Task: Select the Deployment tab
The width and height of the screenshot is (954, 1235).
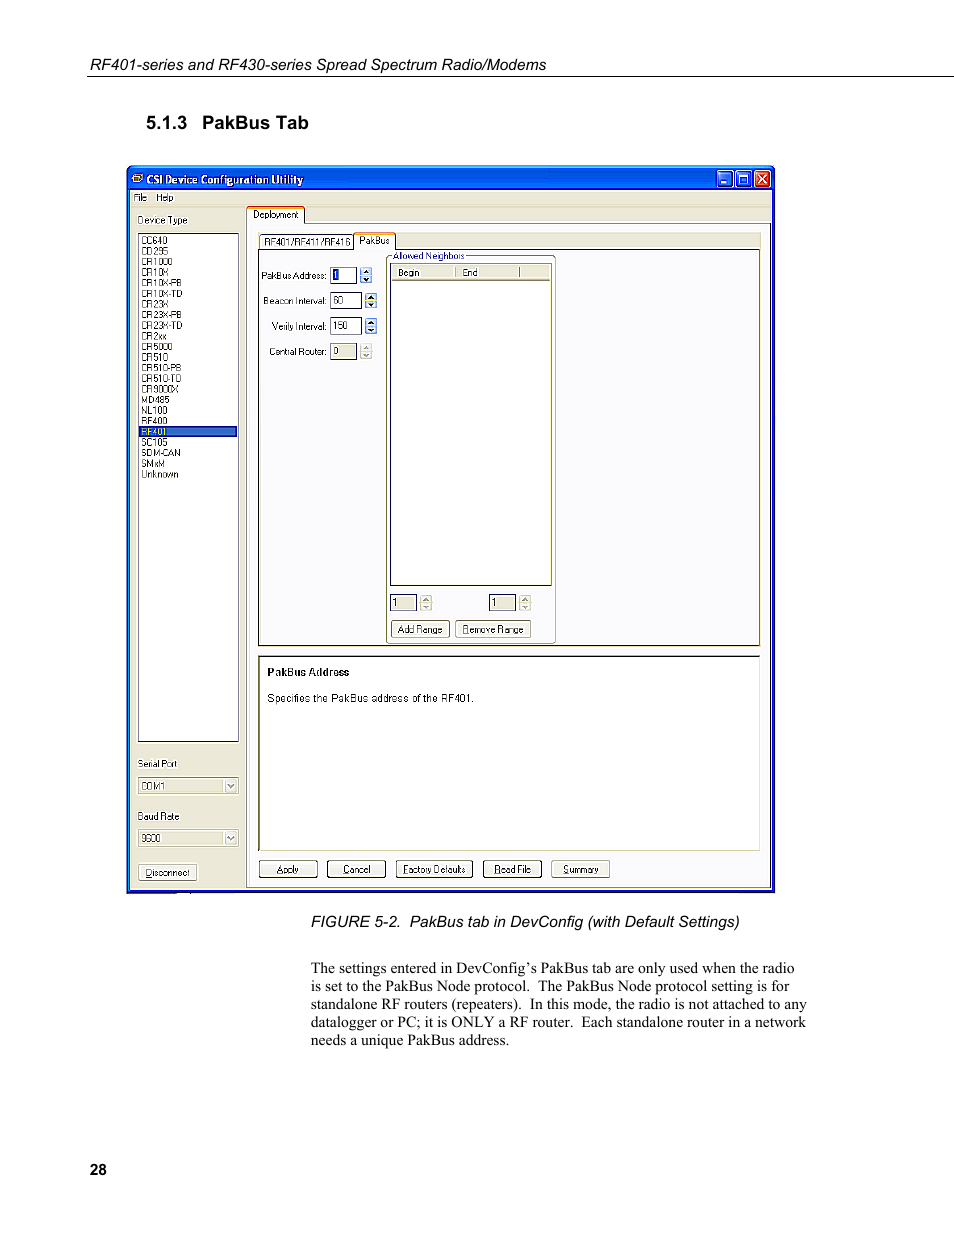Action: [275, 215]
